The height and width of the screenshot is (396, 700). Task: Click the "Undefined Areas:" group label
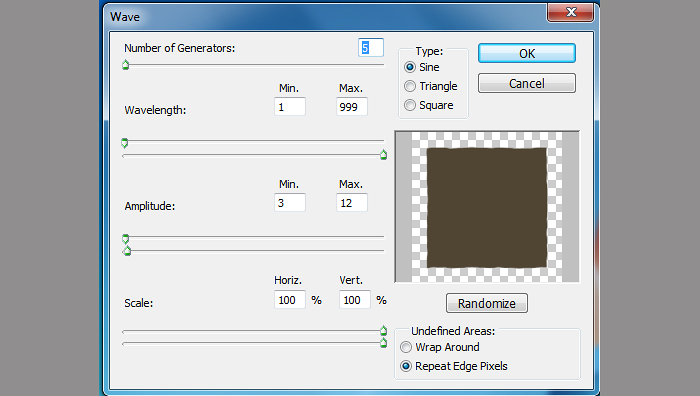(x=453, y=331)
